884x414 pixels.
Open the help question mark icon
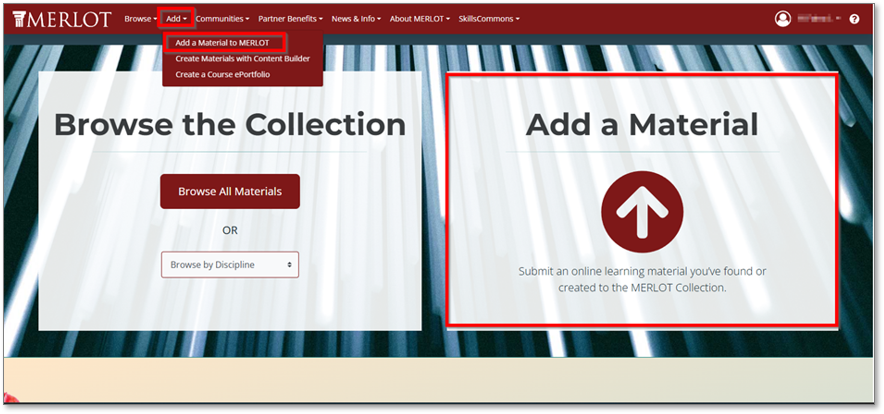tap(854, 19)
